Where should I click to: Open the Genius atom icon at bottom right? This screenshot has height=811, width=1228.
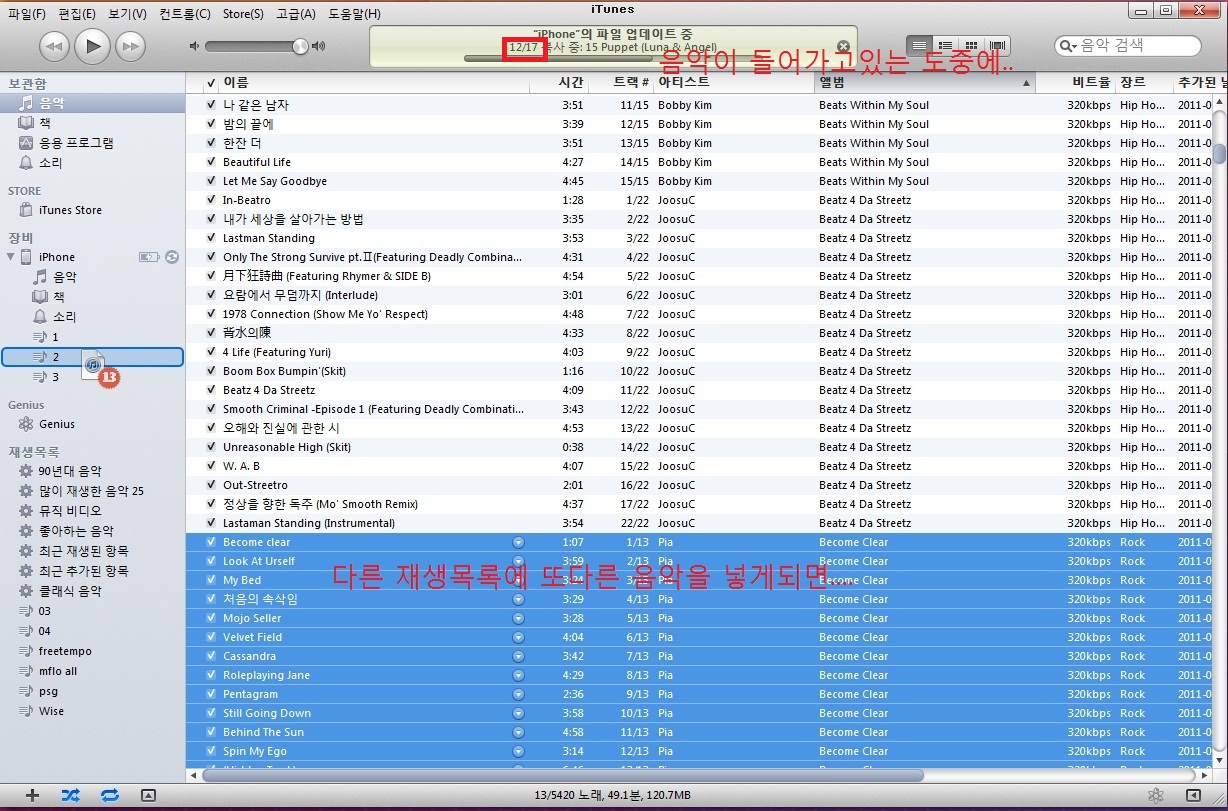pyautogui.click(x=1155, y=795)
